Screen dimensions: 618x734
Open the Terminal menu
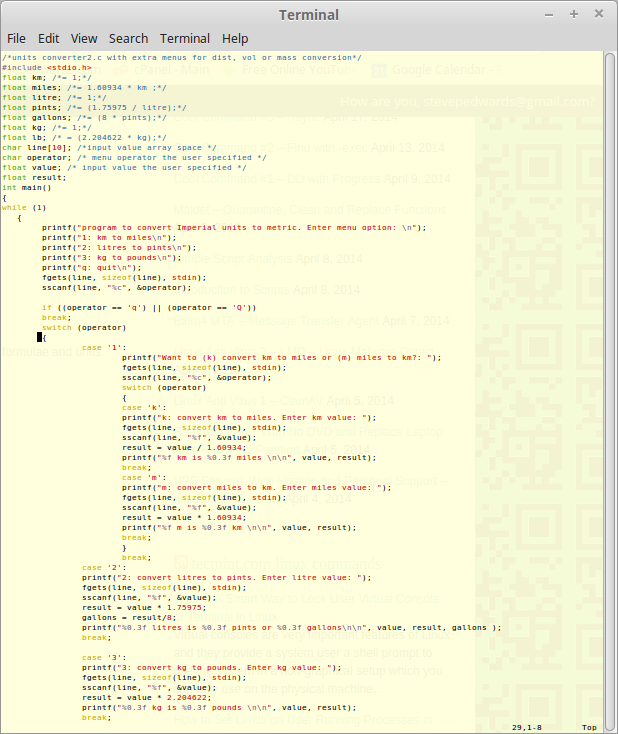(x=185, y=38)
